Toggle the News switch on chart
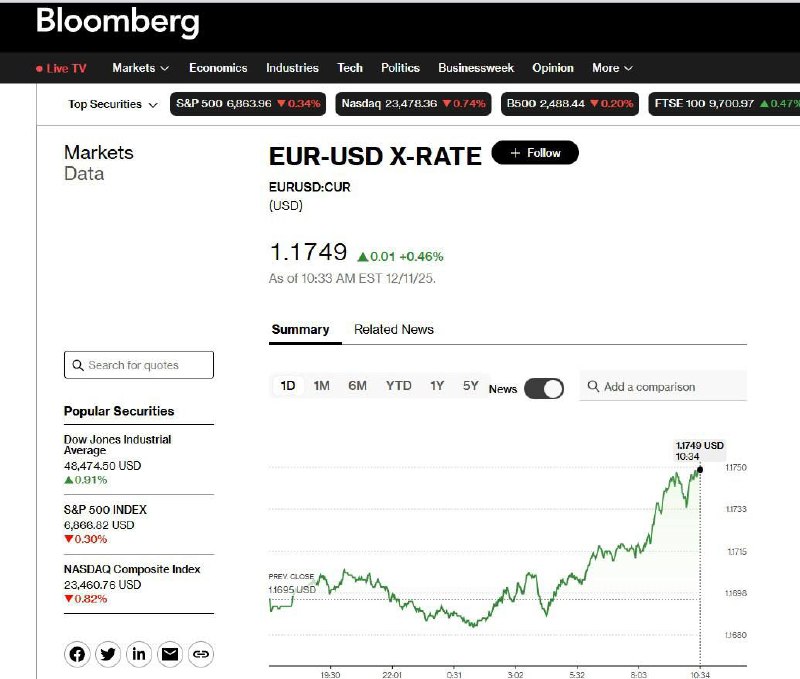This screenshot has height=679, width=800. click(544, 388)
